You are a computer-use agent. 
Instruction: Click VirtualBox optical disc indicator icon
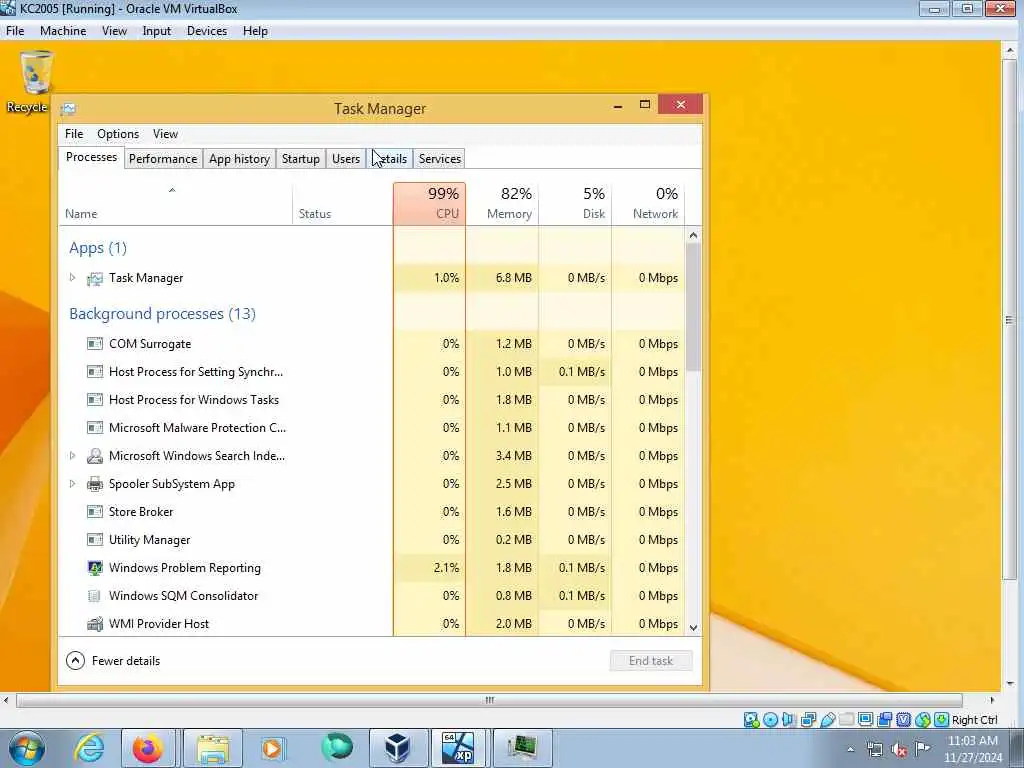pos(771,720)
